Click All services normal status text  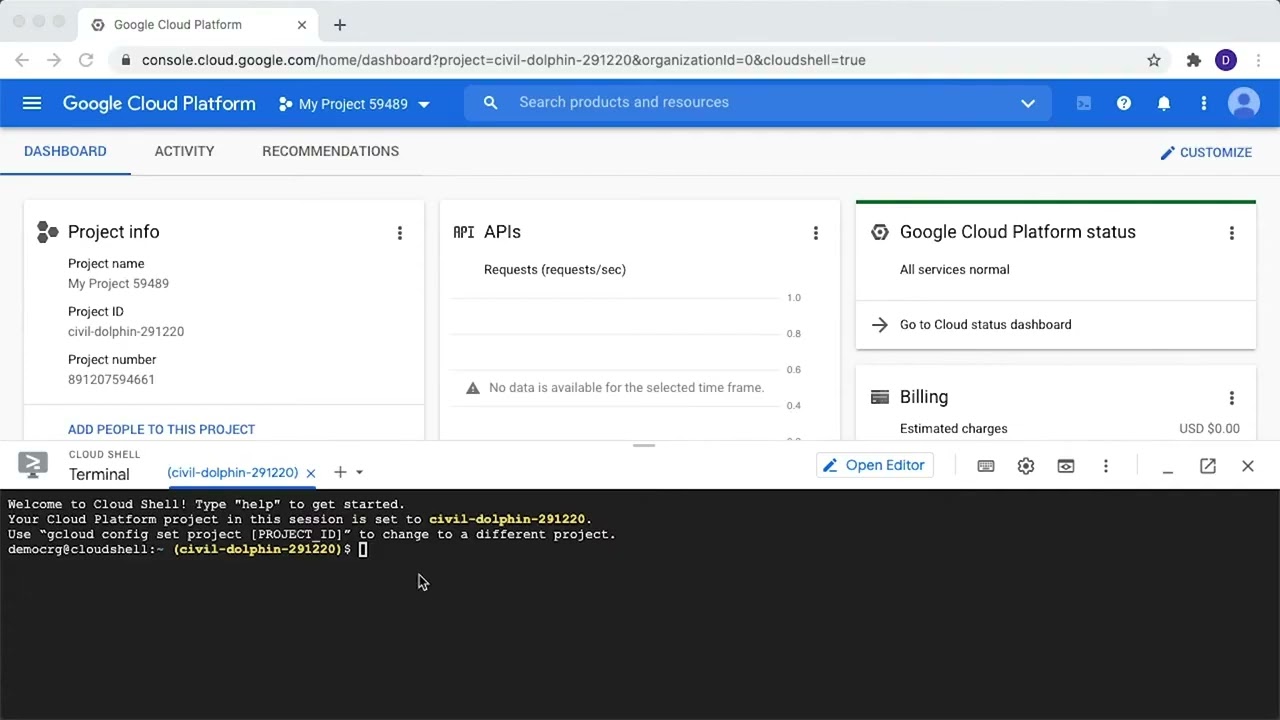point(955,269)
